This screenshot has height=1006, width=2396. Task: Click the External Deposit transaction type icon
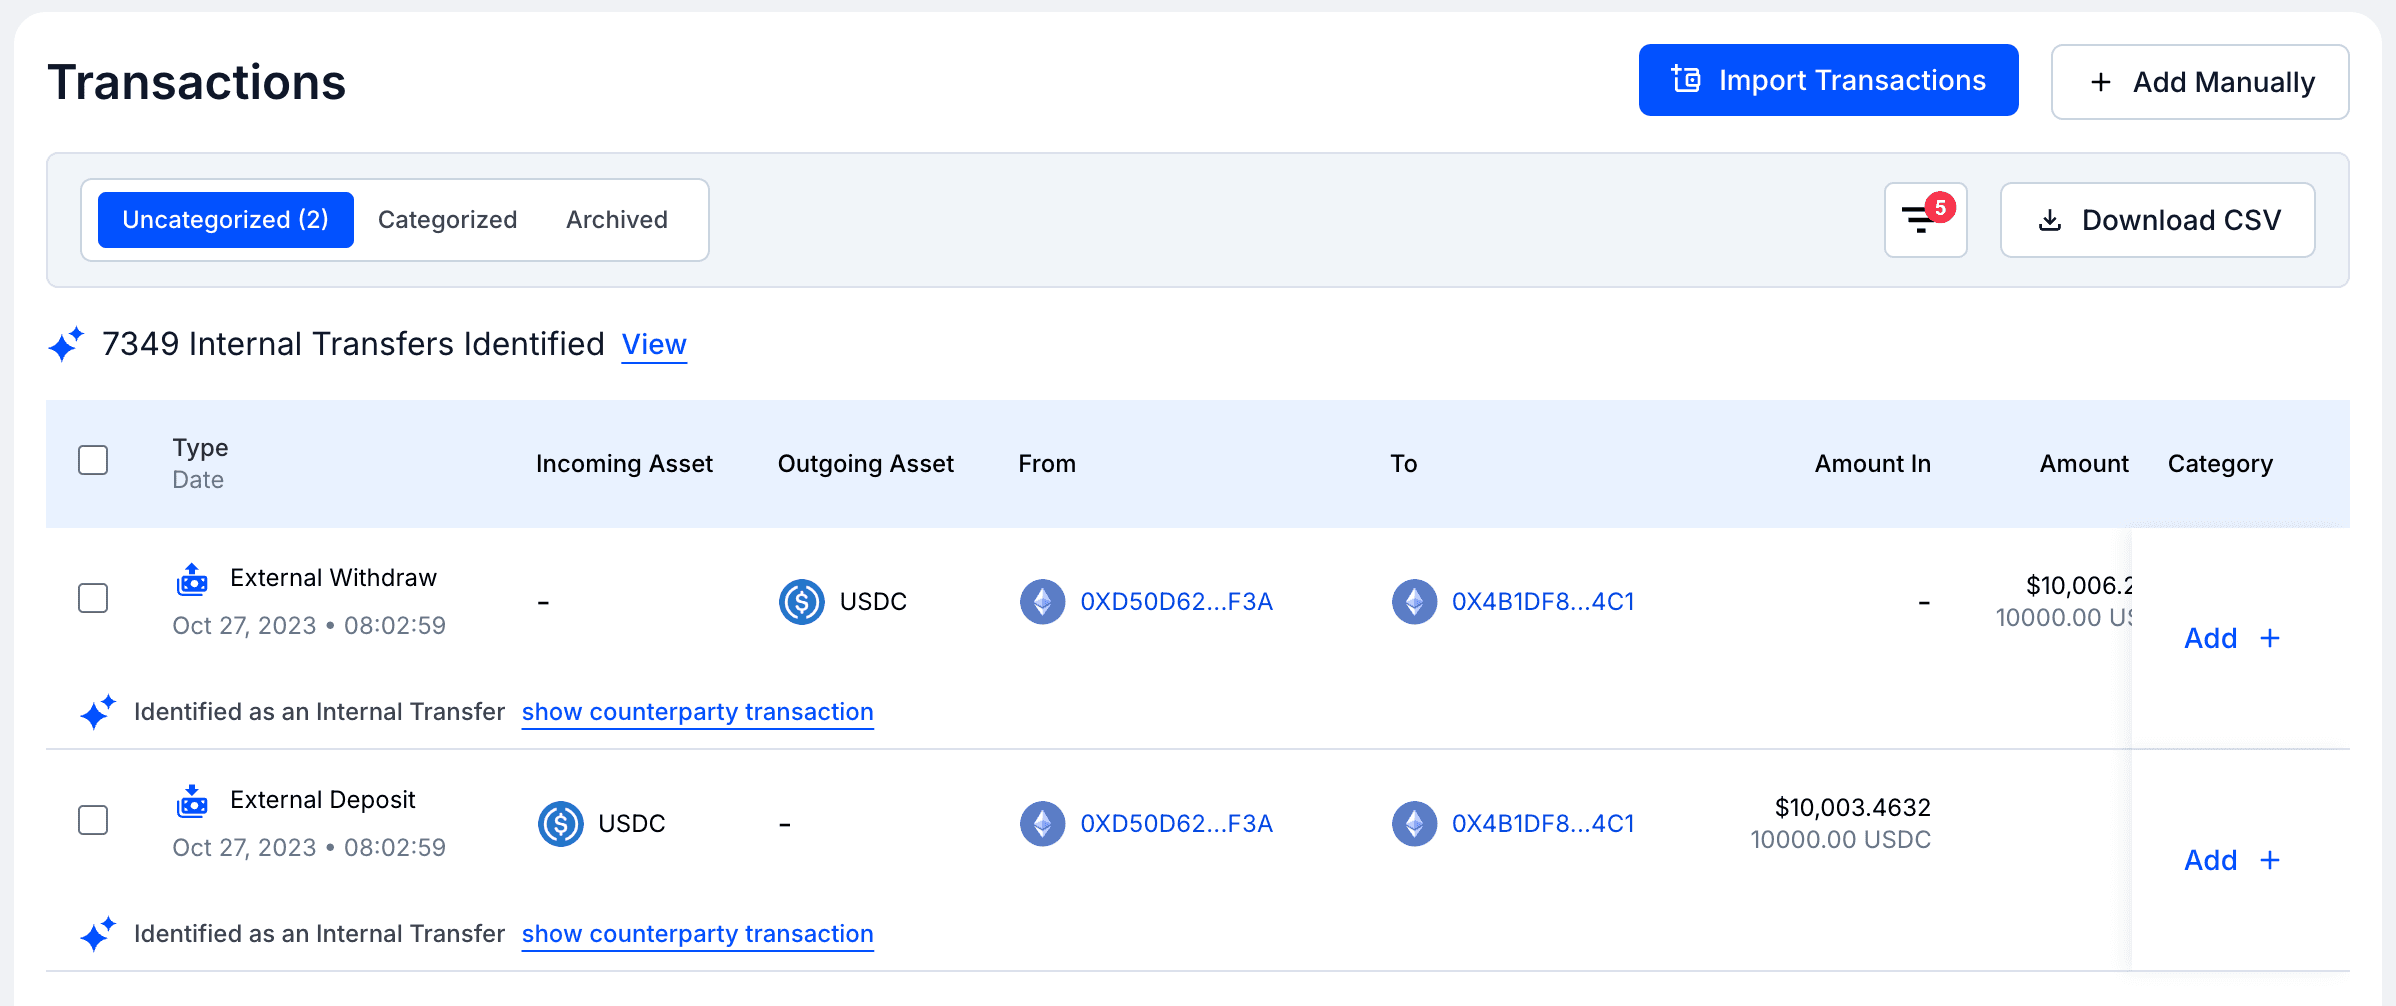click(192, 799)
